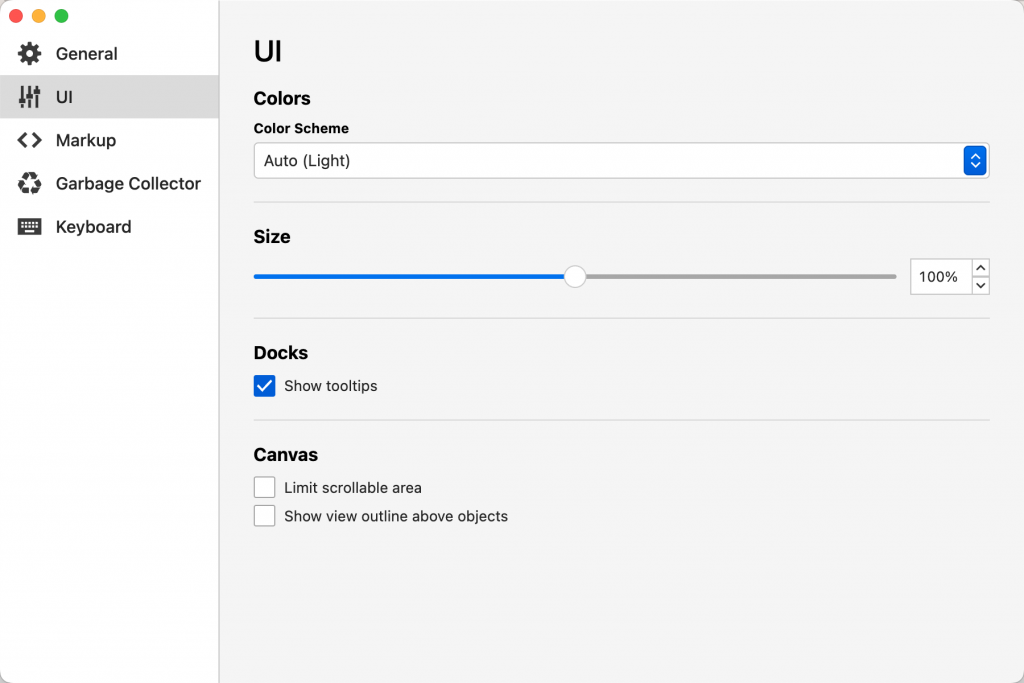Screen dimensions: 1024x683
Task: Click the General gear icon
Action: pos(30,54)
